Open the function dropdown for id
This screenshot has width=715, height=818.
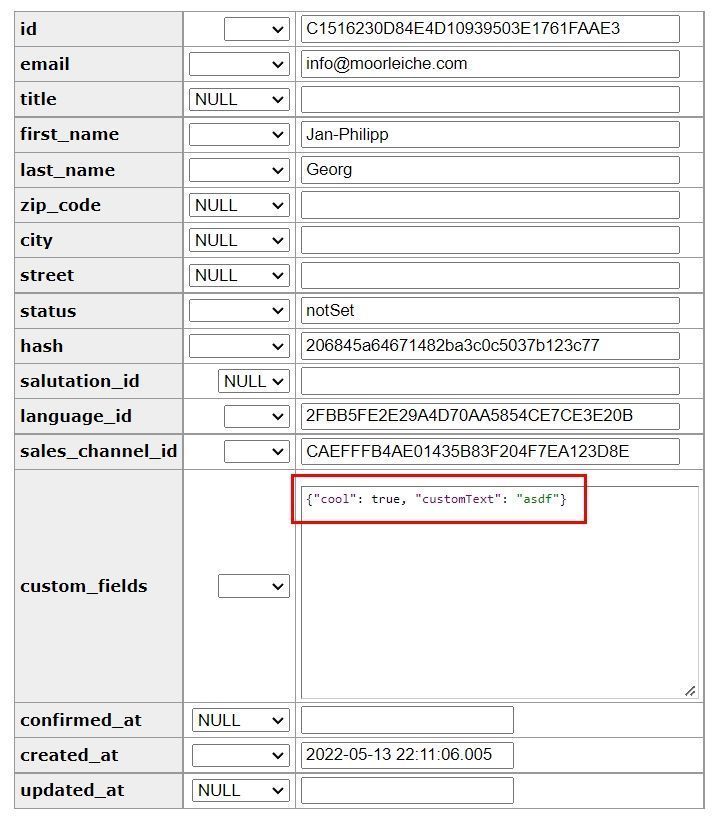pos(256,29)
